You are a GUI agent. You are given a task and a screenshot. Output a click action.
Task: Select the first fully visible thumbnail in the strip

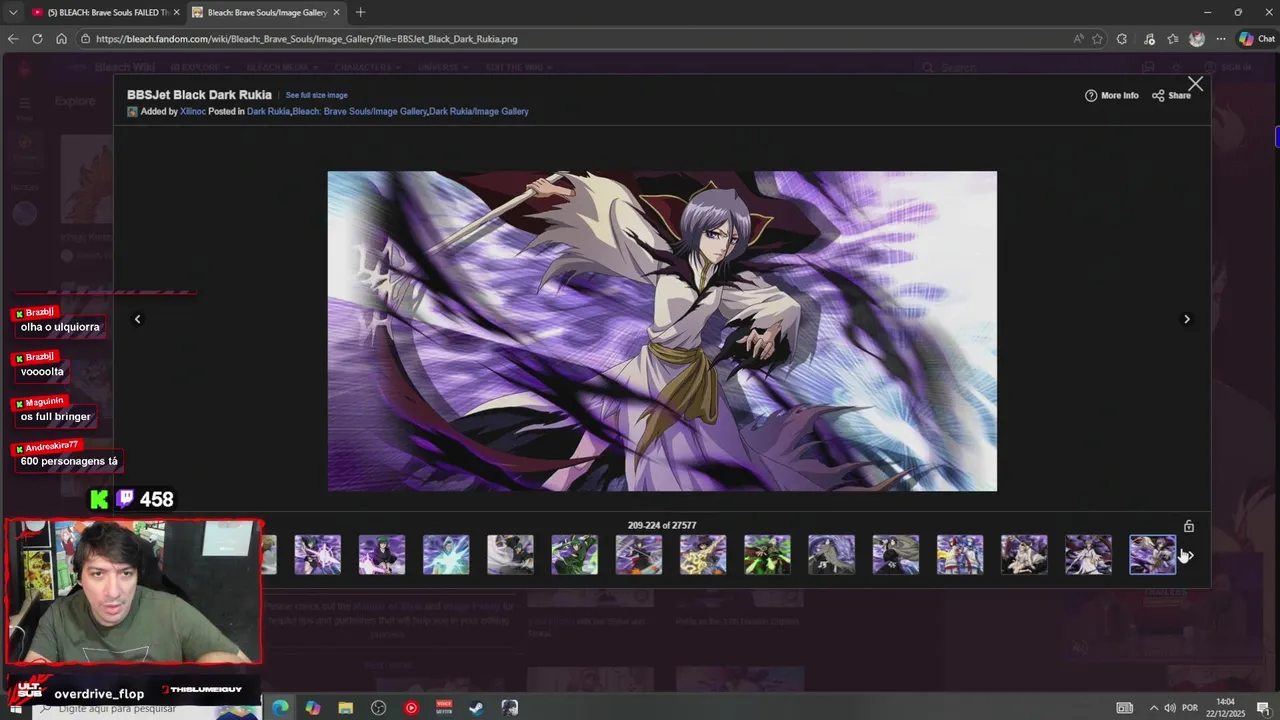(318, 555)
